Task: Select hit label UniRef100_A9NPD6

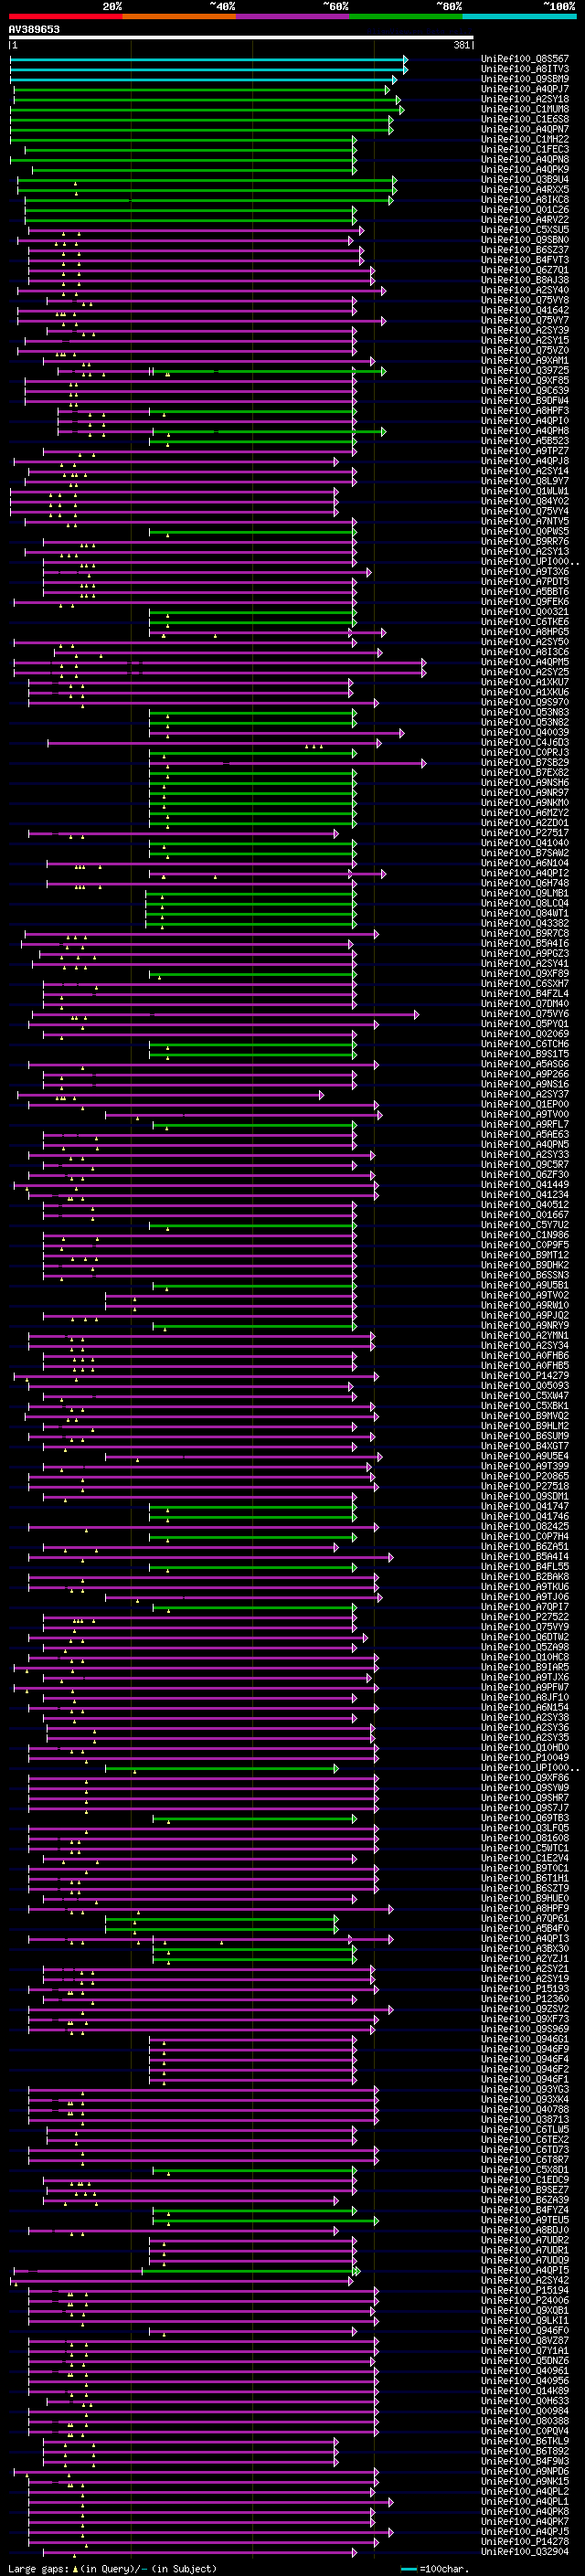Action: coord(524,2471)
